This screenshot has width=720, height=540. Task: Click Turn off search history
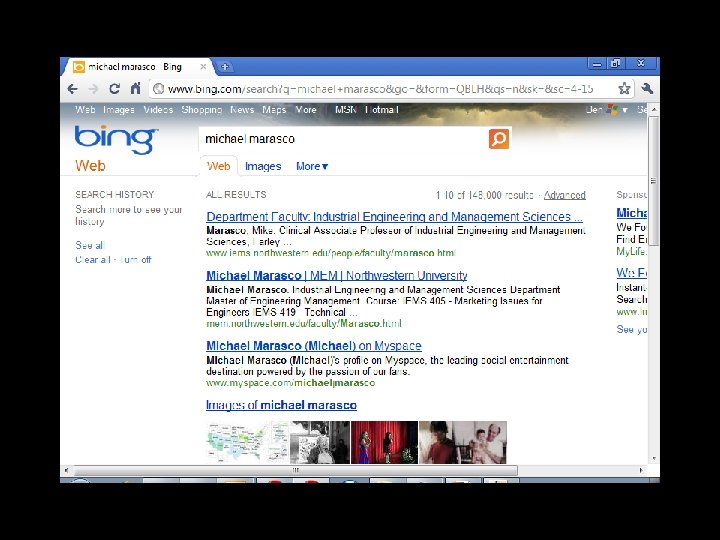click(135, 260)
